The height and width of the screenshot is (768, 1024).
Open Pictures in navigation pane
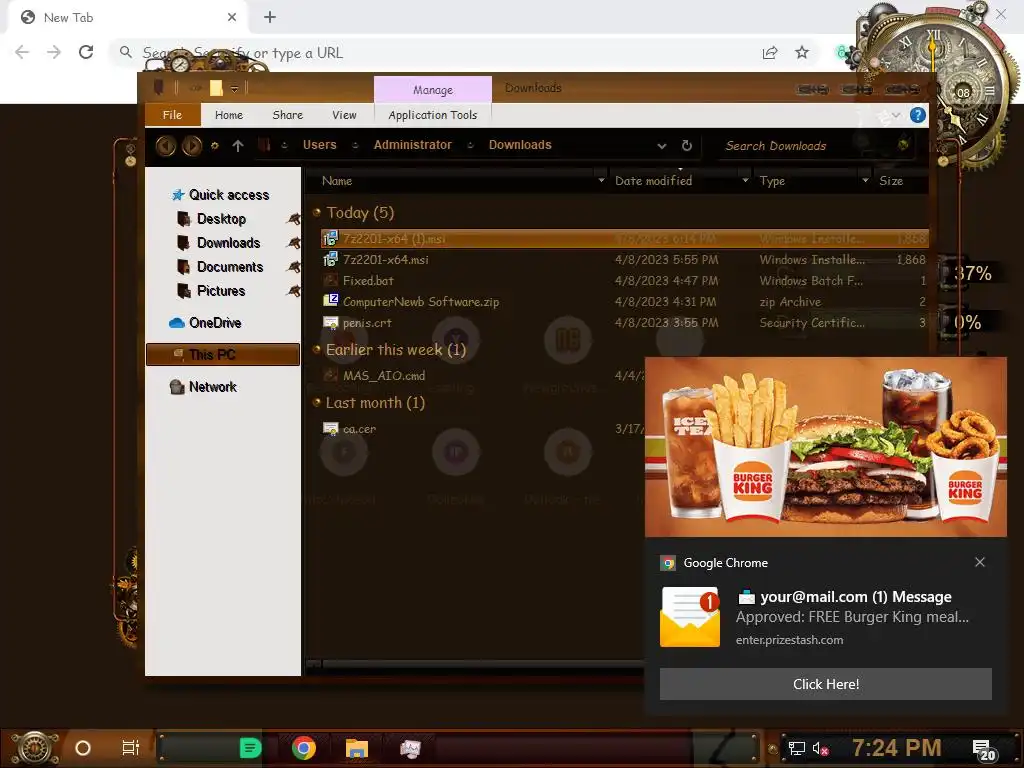[x=221, y=291]
